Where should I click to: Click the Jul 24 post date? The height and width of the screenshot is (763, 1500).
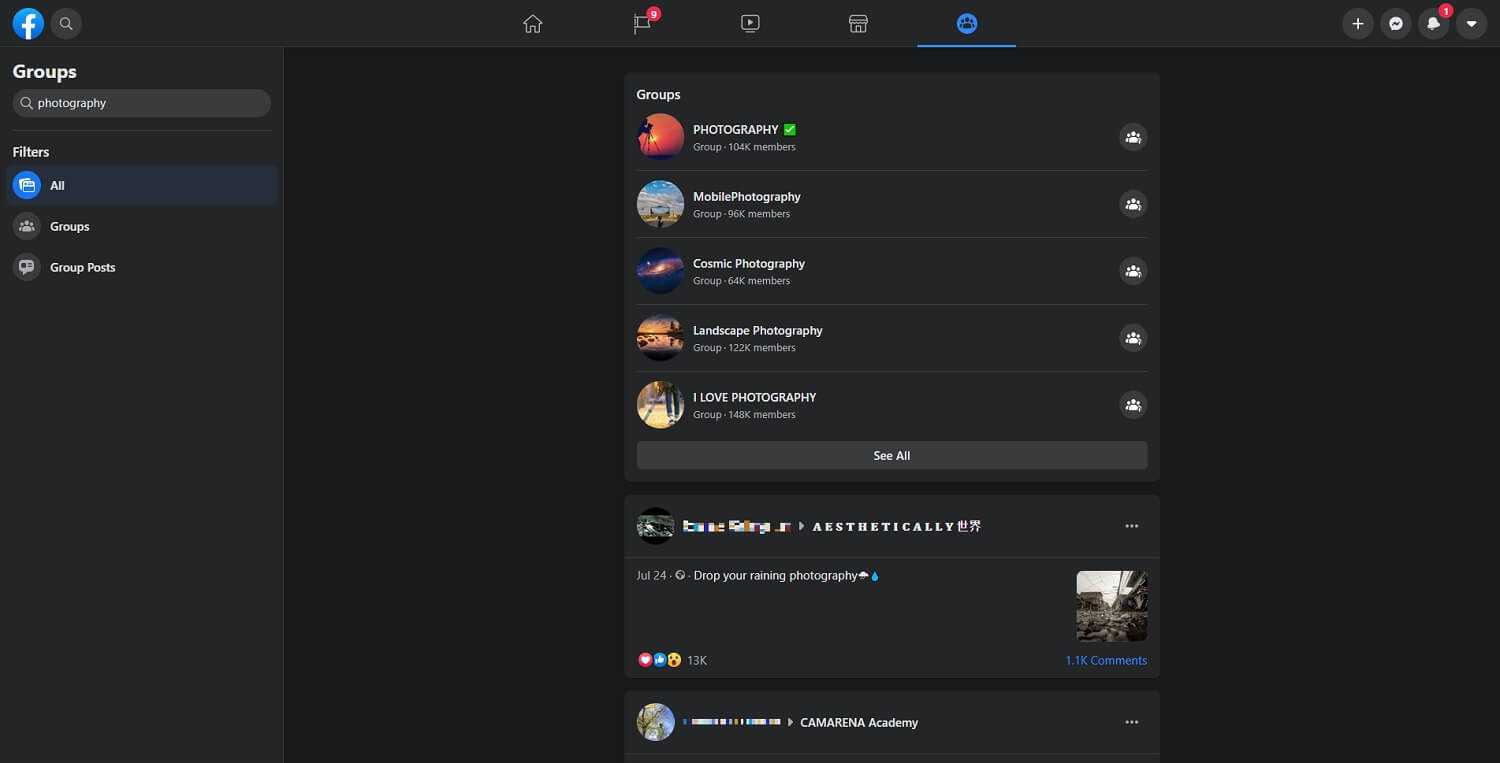point(651,576)
